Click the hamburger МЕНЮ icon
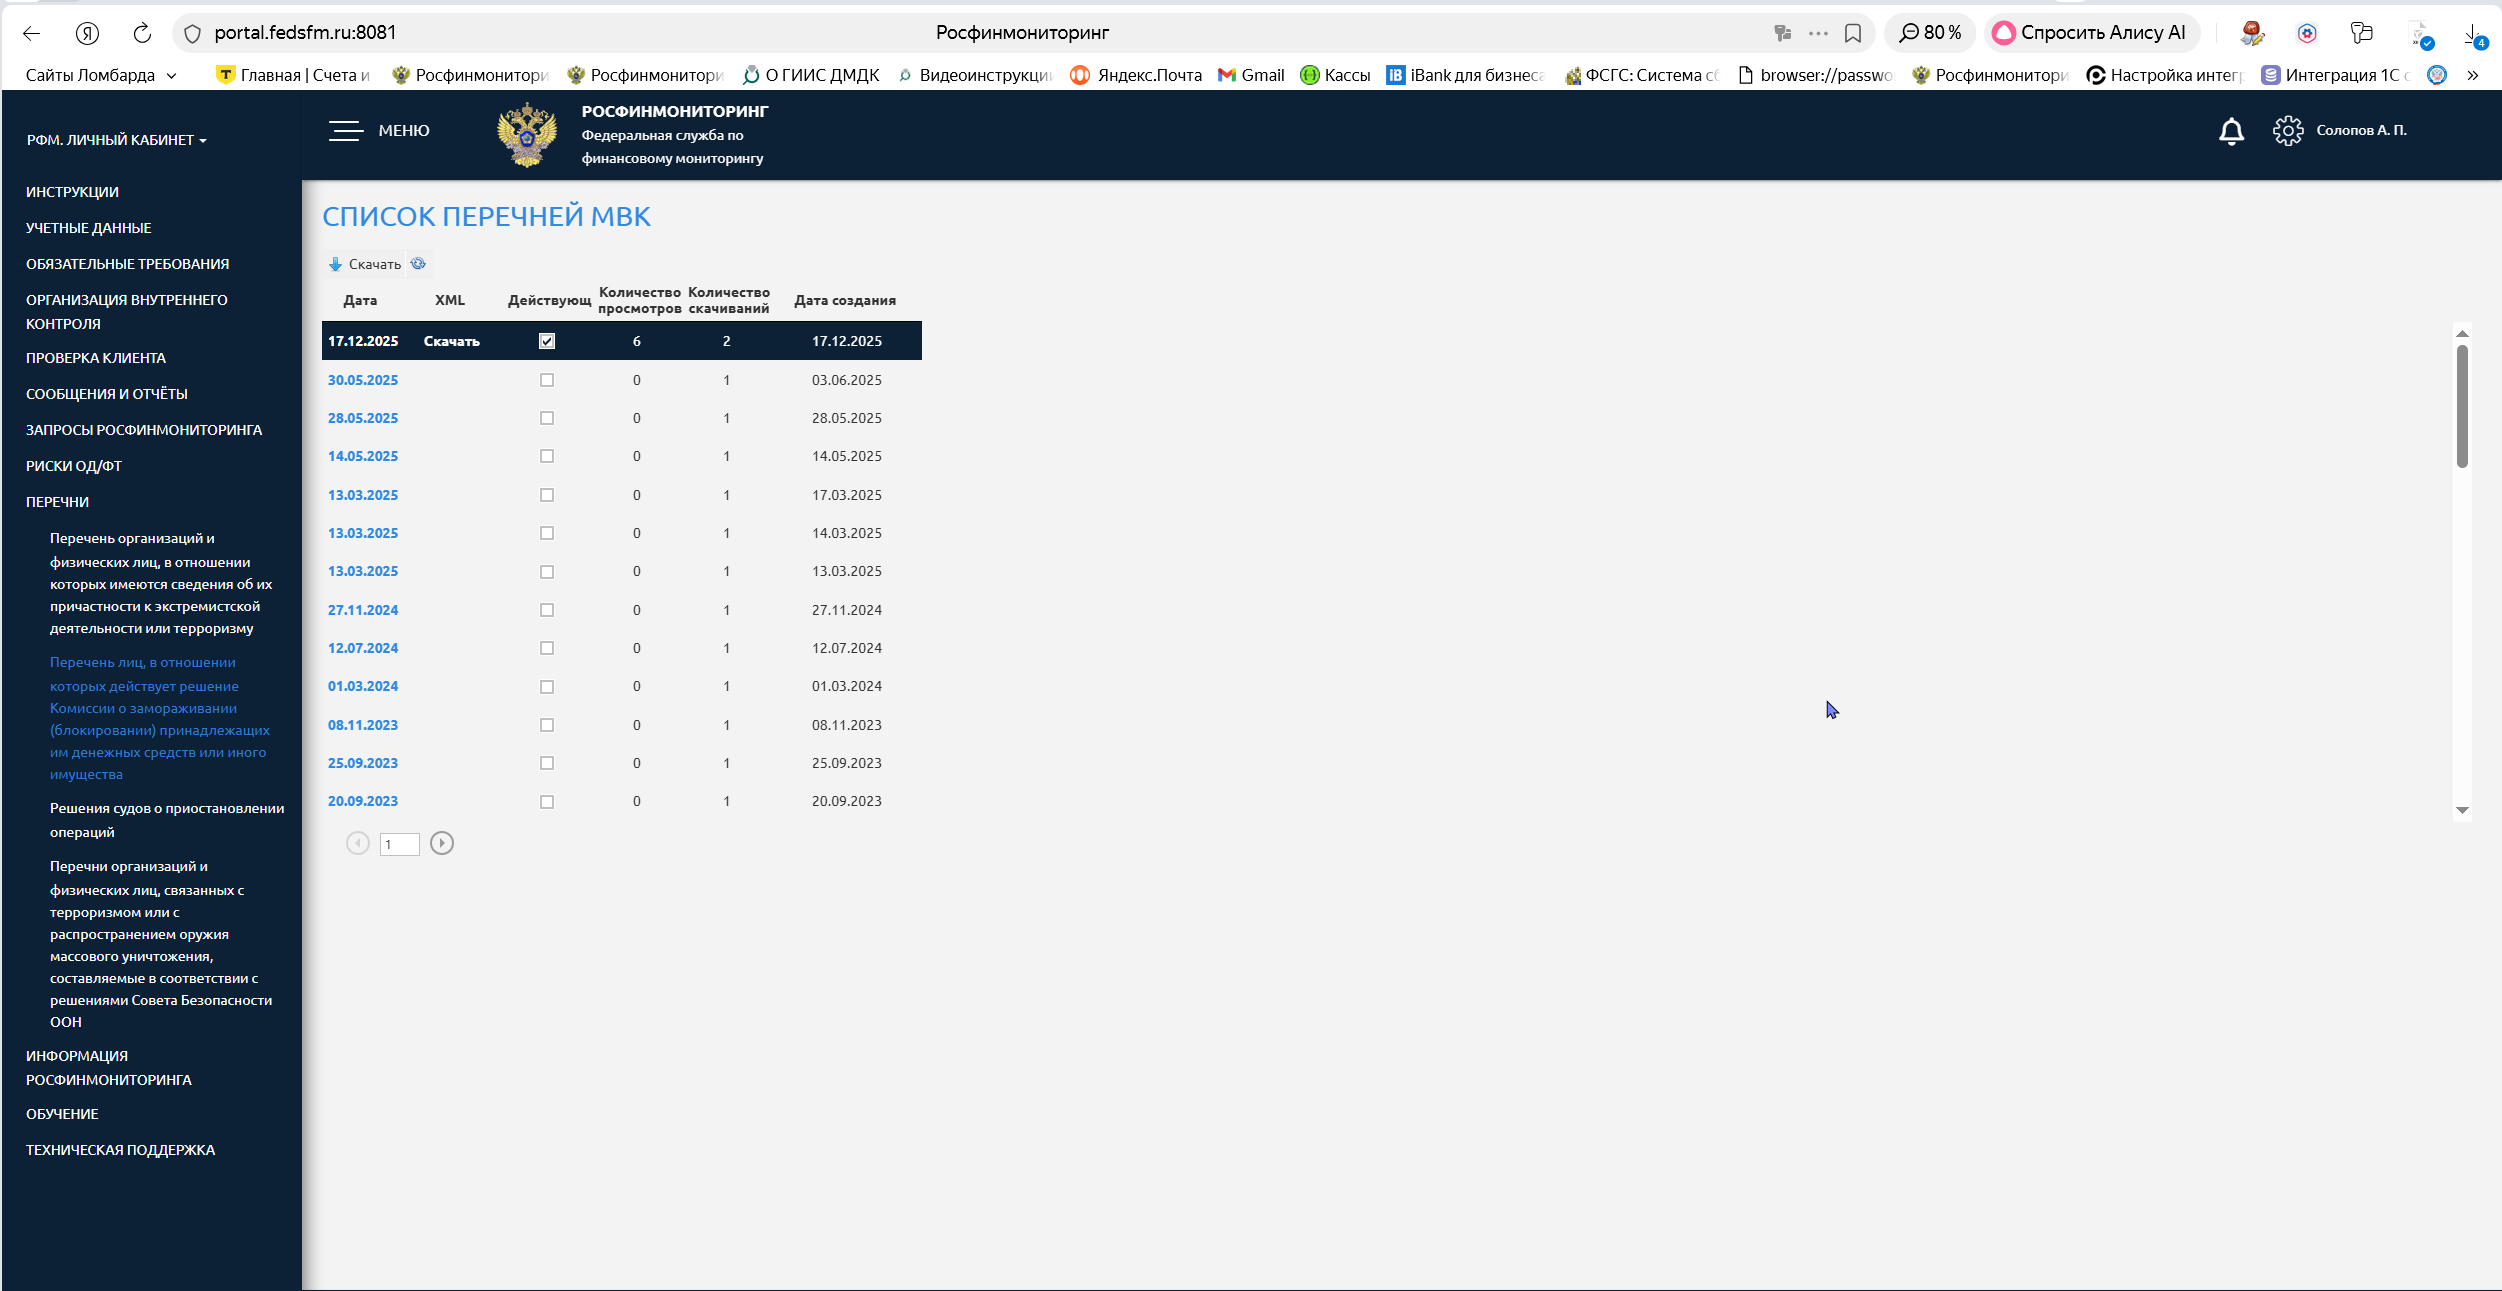 point(346,131)
